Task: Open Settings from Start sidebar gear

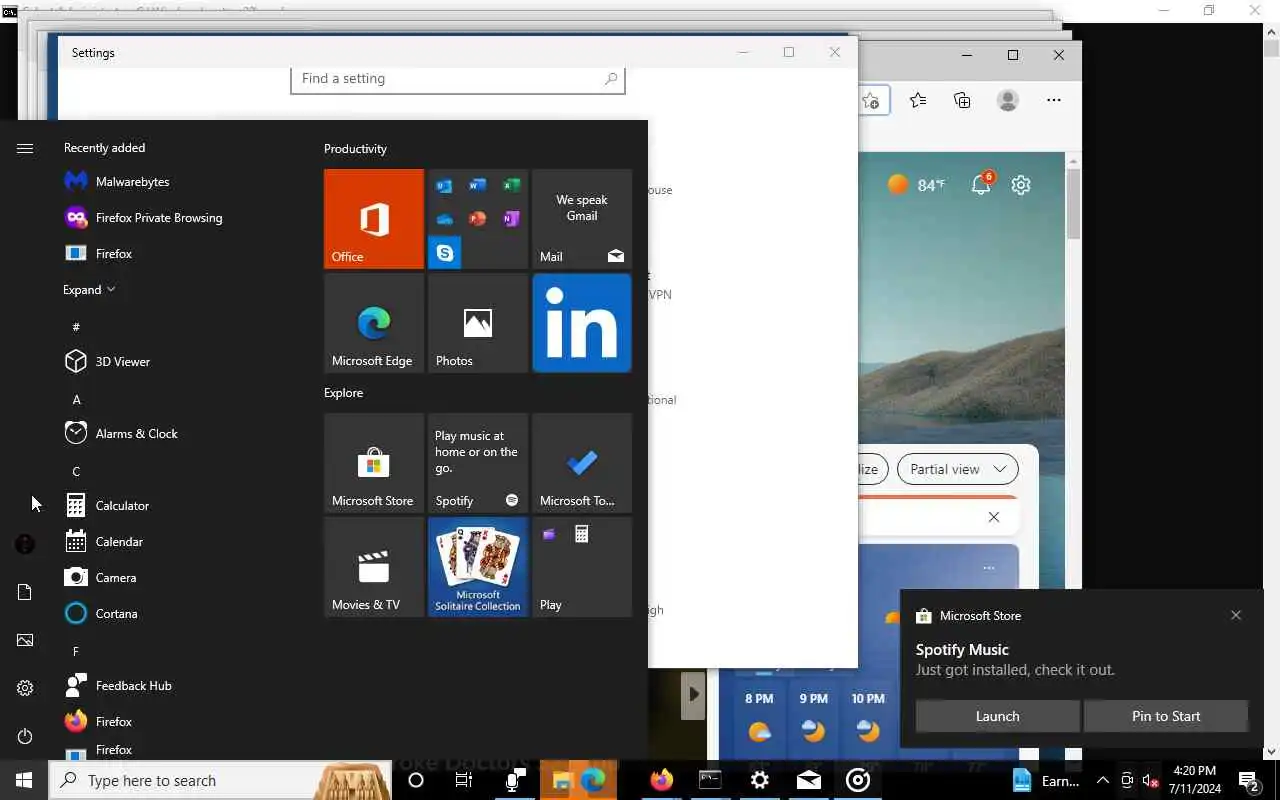Action: pyautogui.click(x=25, y=688)
